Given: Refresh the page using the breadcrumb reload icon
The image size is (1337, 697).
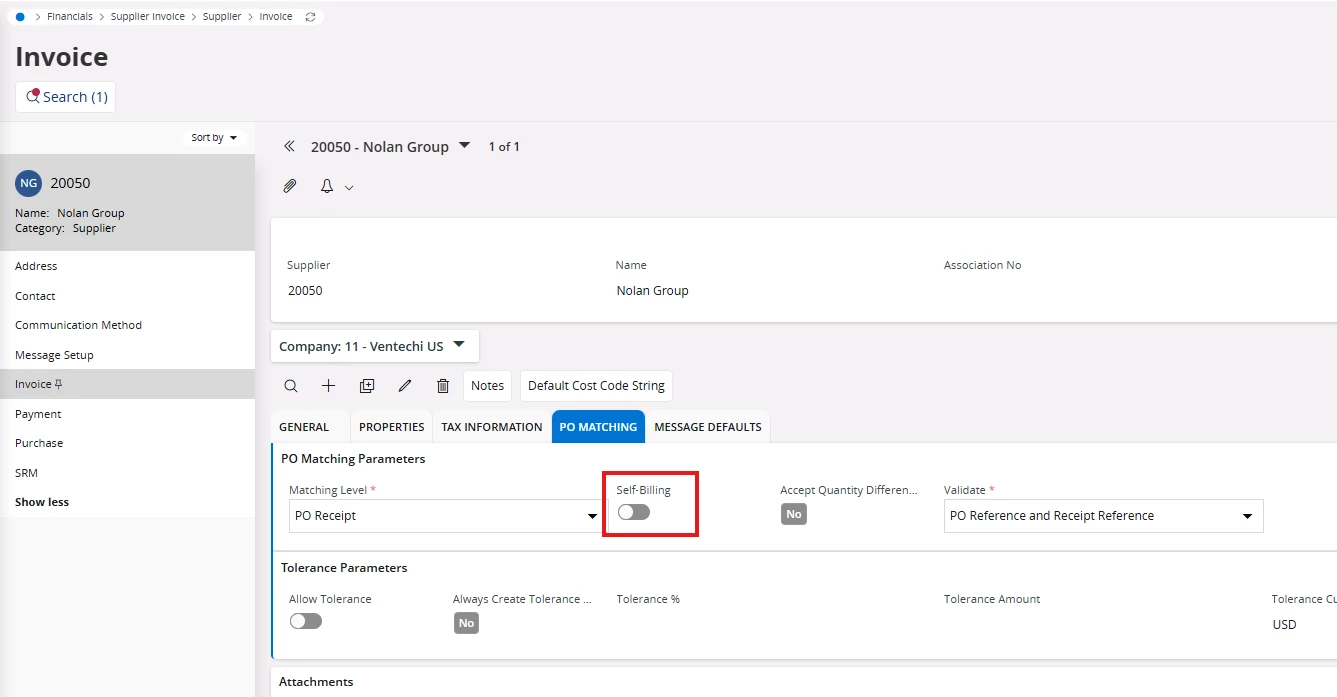Looking at the screenshot, I should coord(310,17).
